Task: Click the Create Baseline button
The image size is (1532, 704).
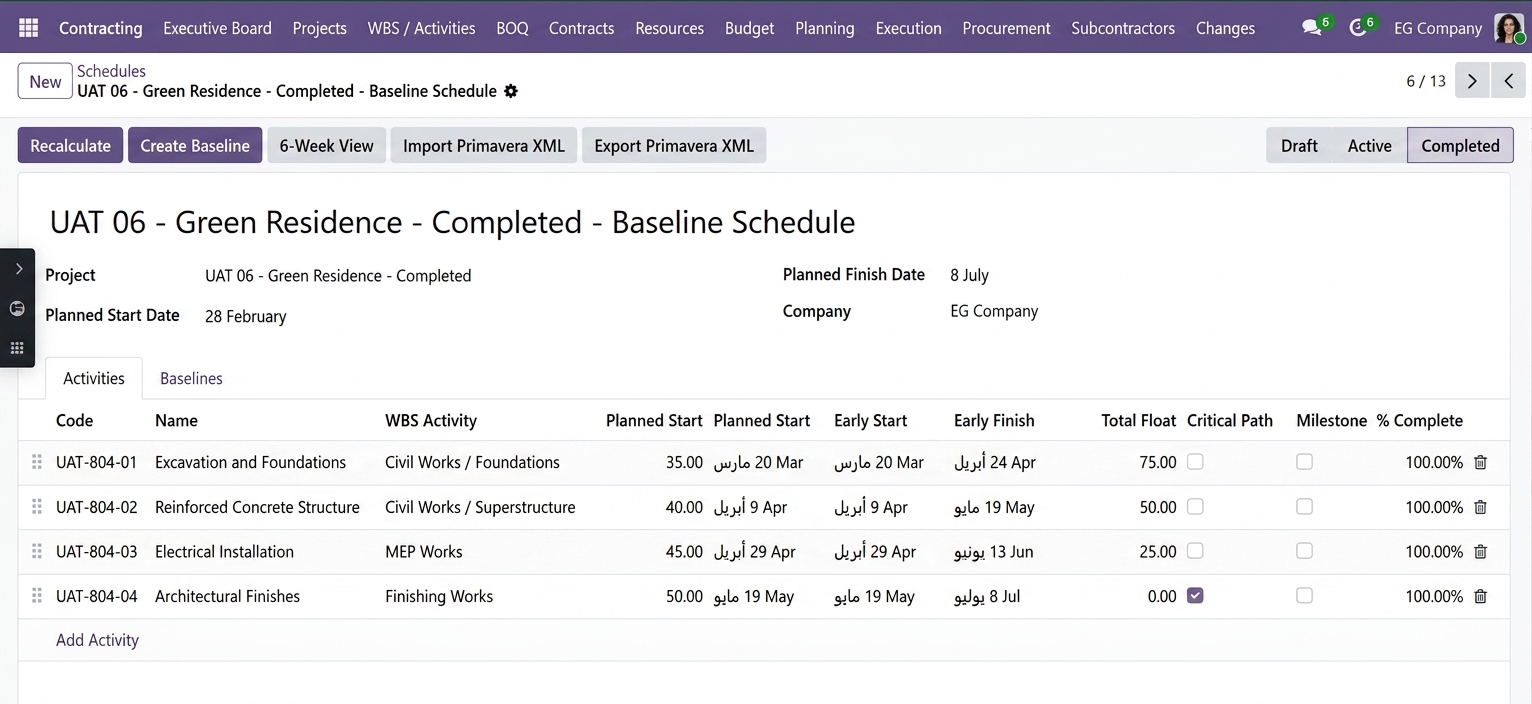Action: pyautogui.click(x=195, y=145)
